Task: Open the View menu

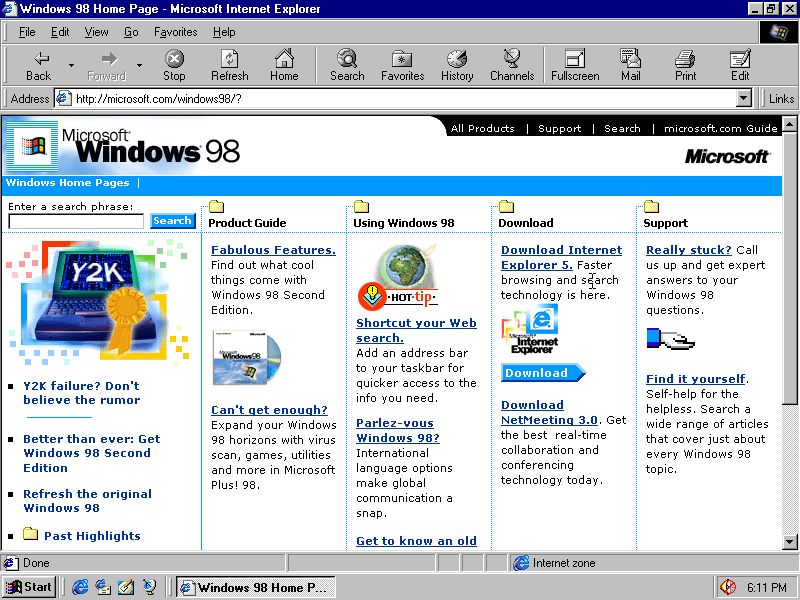Action: tap(96, 32)
